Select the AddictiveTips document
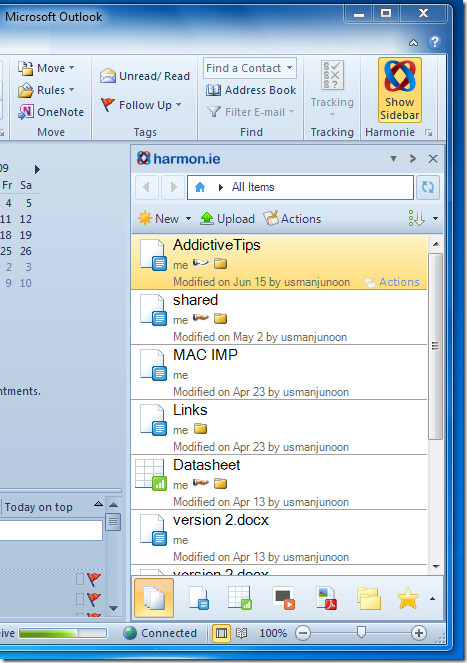The height and width of the screenshot is (663, 467). (x=279, y=262)
